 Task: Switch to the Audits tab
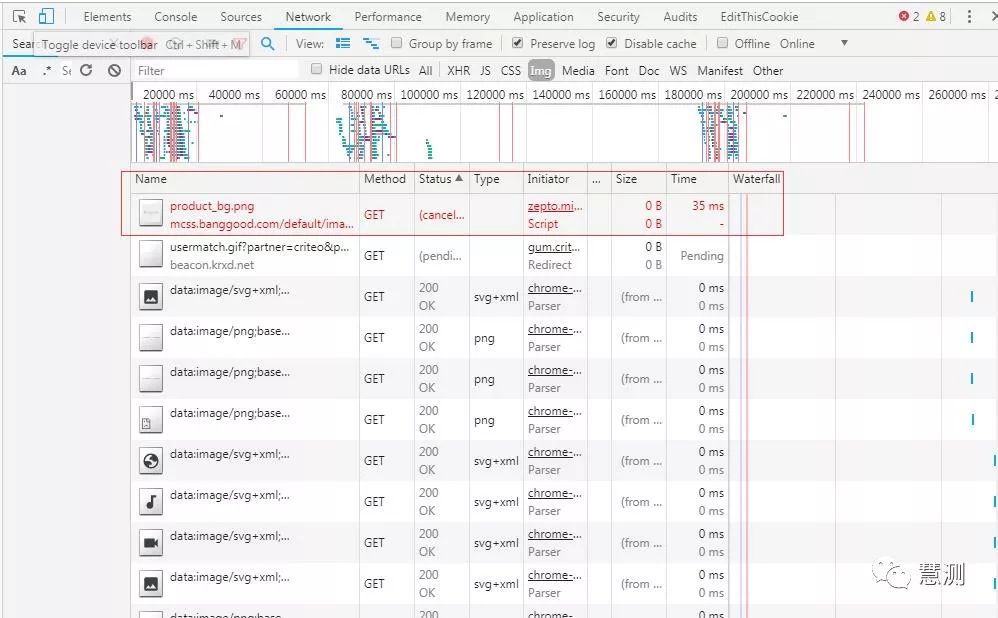(680, 17)
